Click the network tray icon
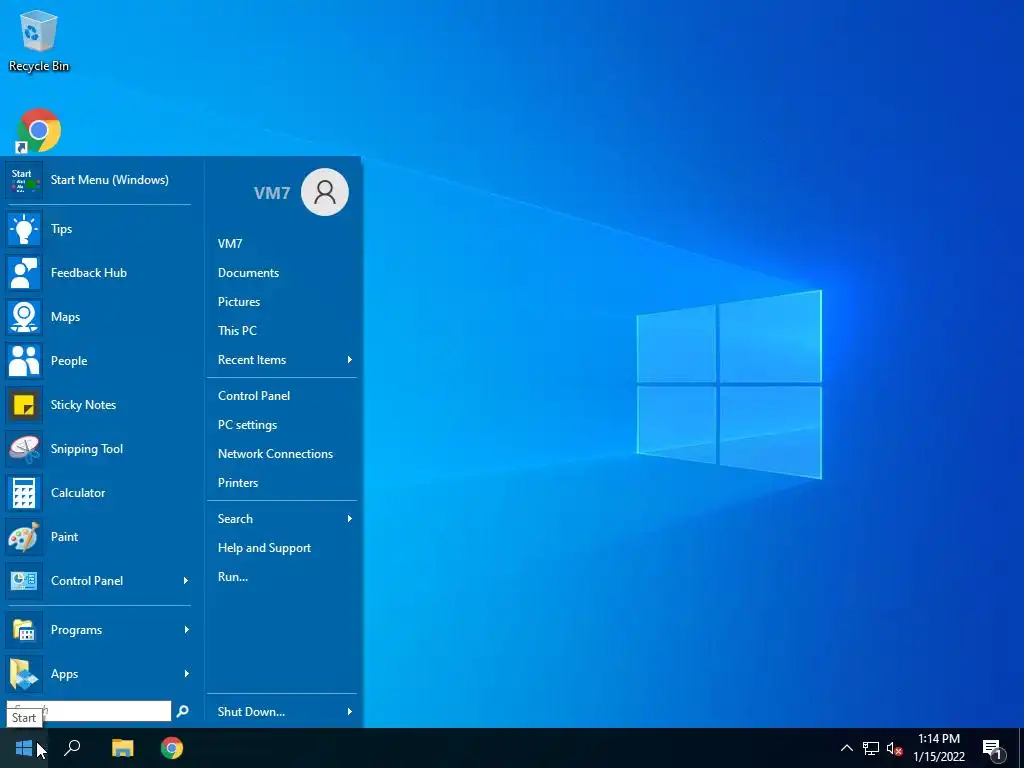Screen dimensions: 1024x768 pyautogui.click(x=871, y=748)
